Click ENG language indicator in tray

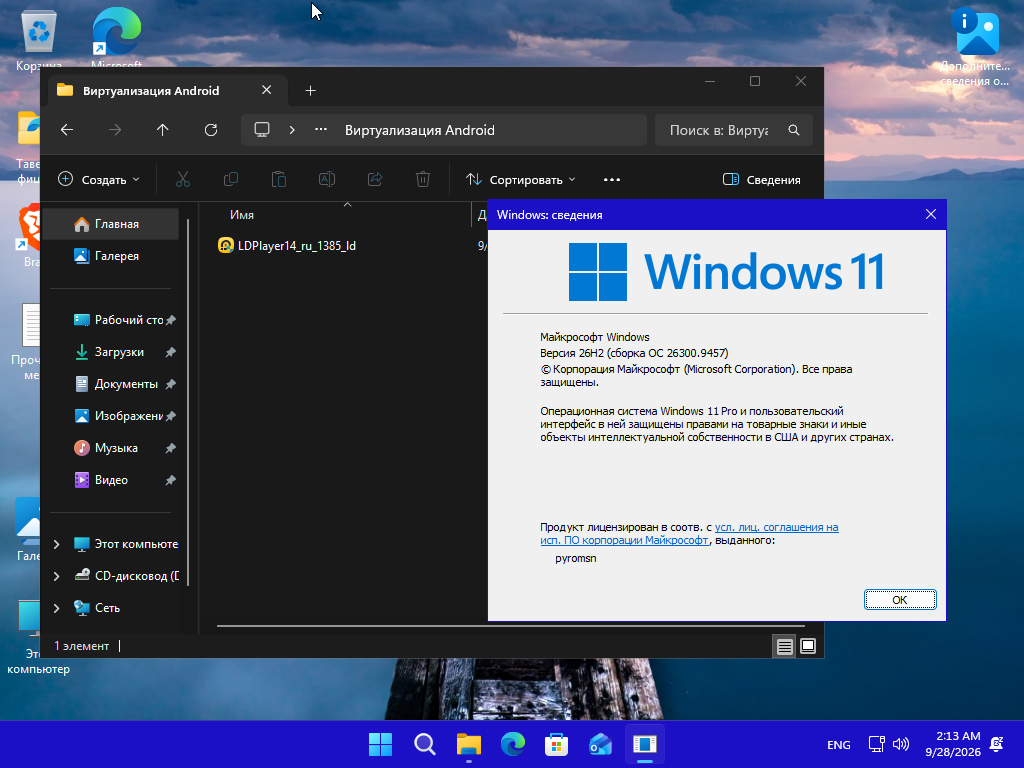coord(839,744)
